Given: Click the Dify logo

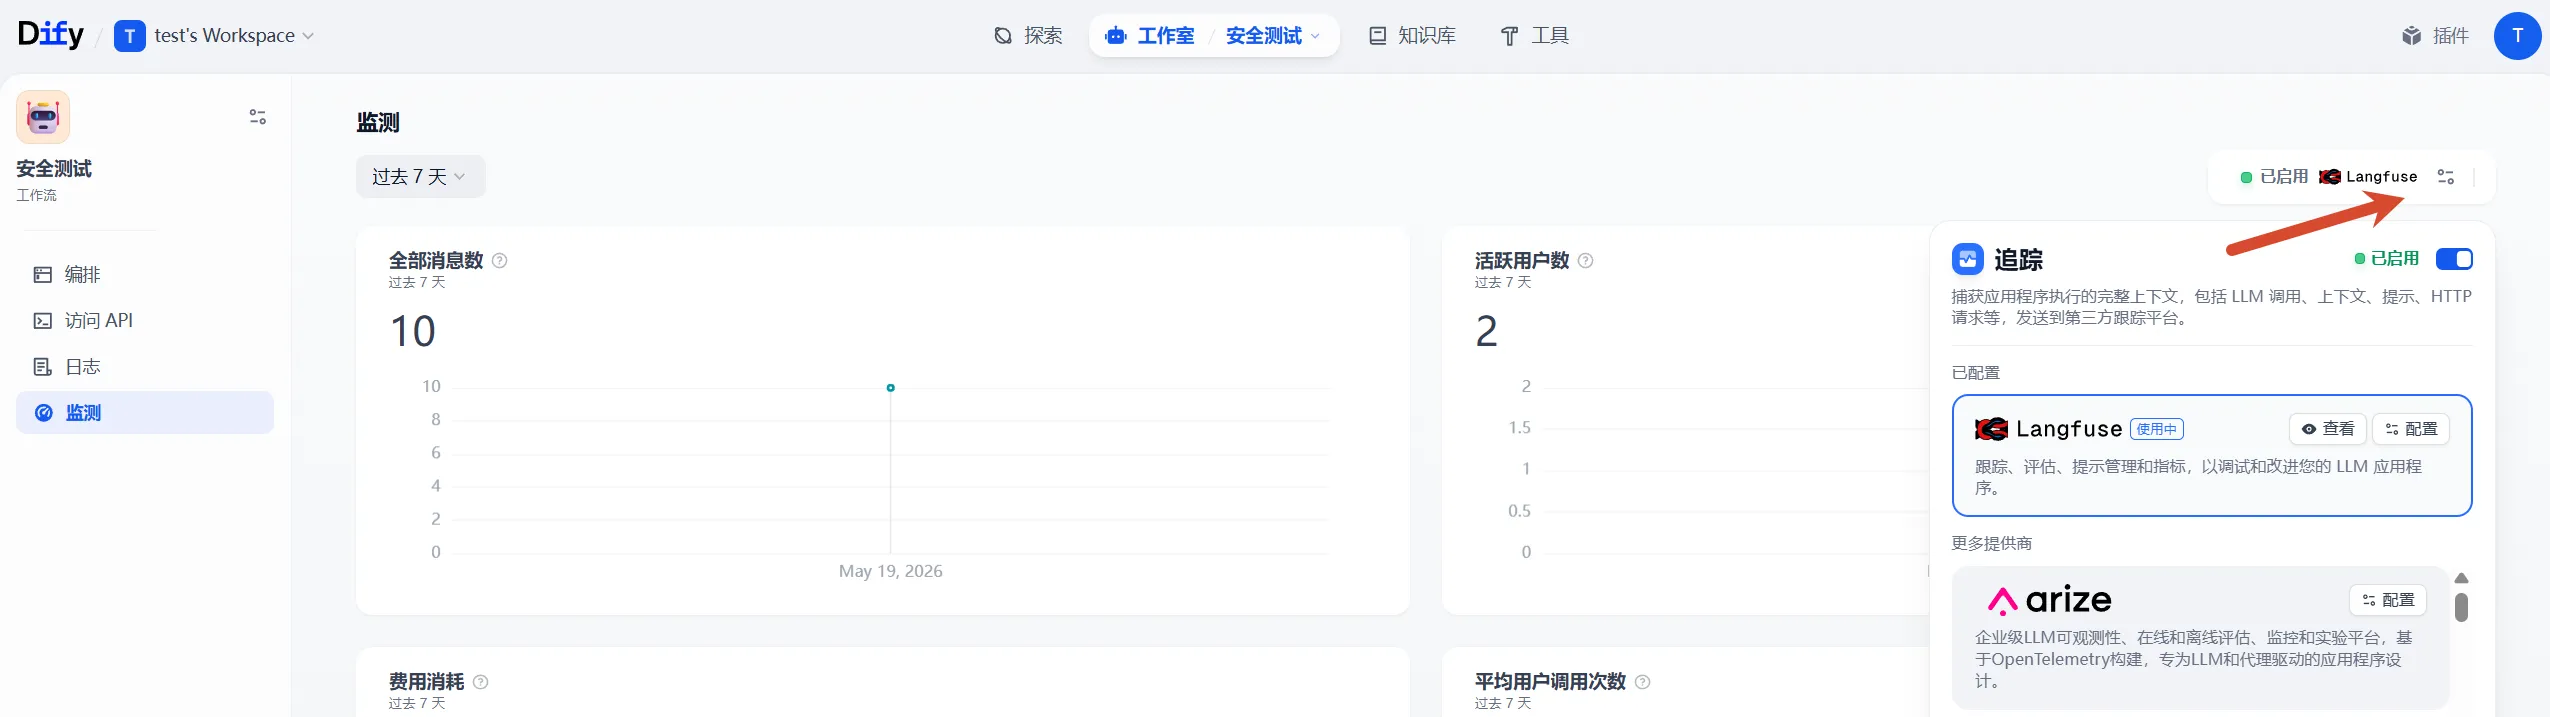Looking at the screenshot, I should click(x=51, y=34).
